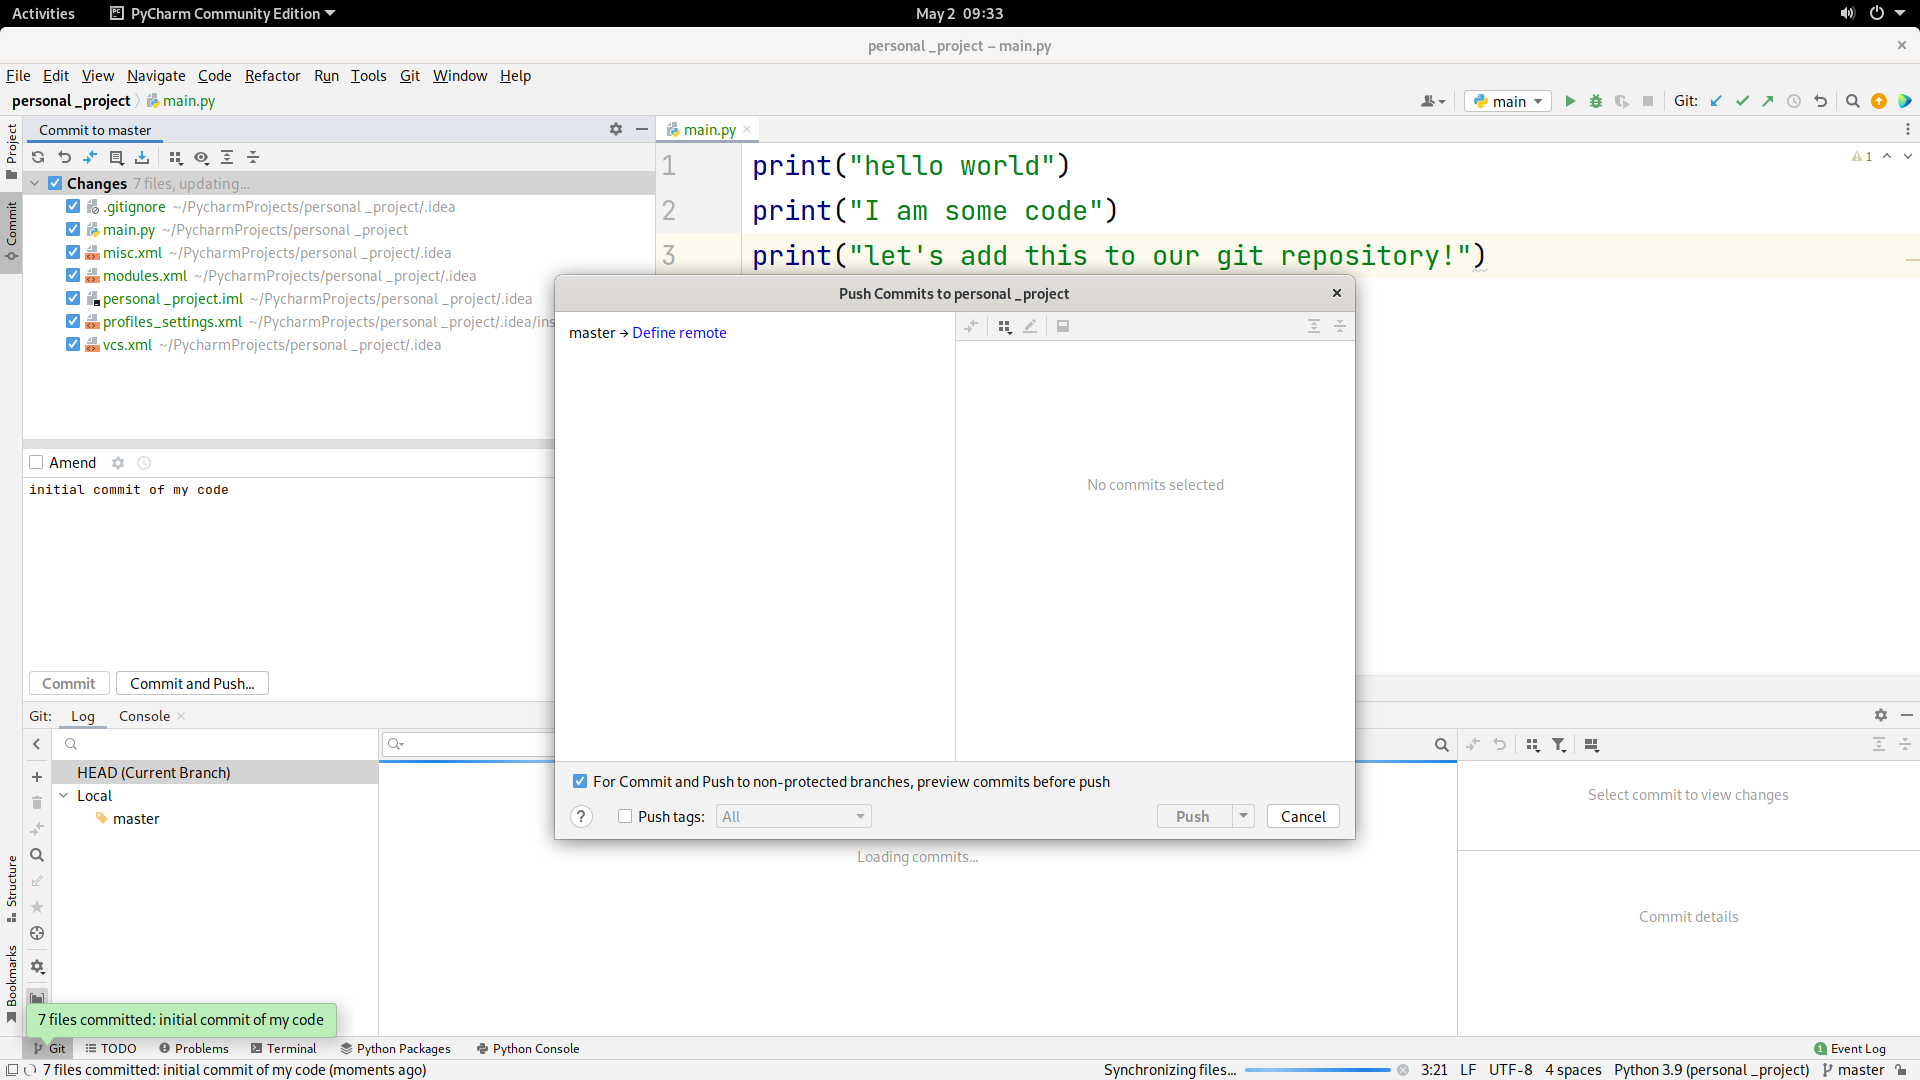Click the filter funnel icon in Git log details
Image resolution: width=1920 pixels, height=1080 pixels.
coord(1559,745)
